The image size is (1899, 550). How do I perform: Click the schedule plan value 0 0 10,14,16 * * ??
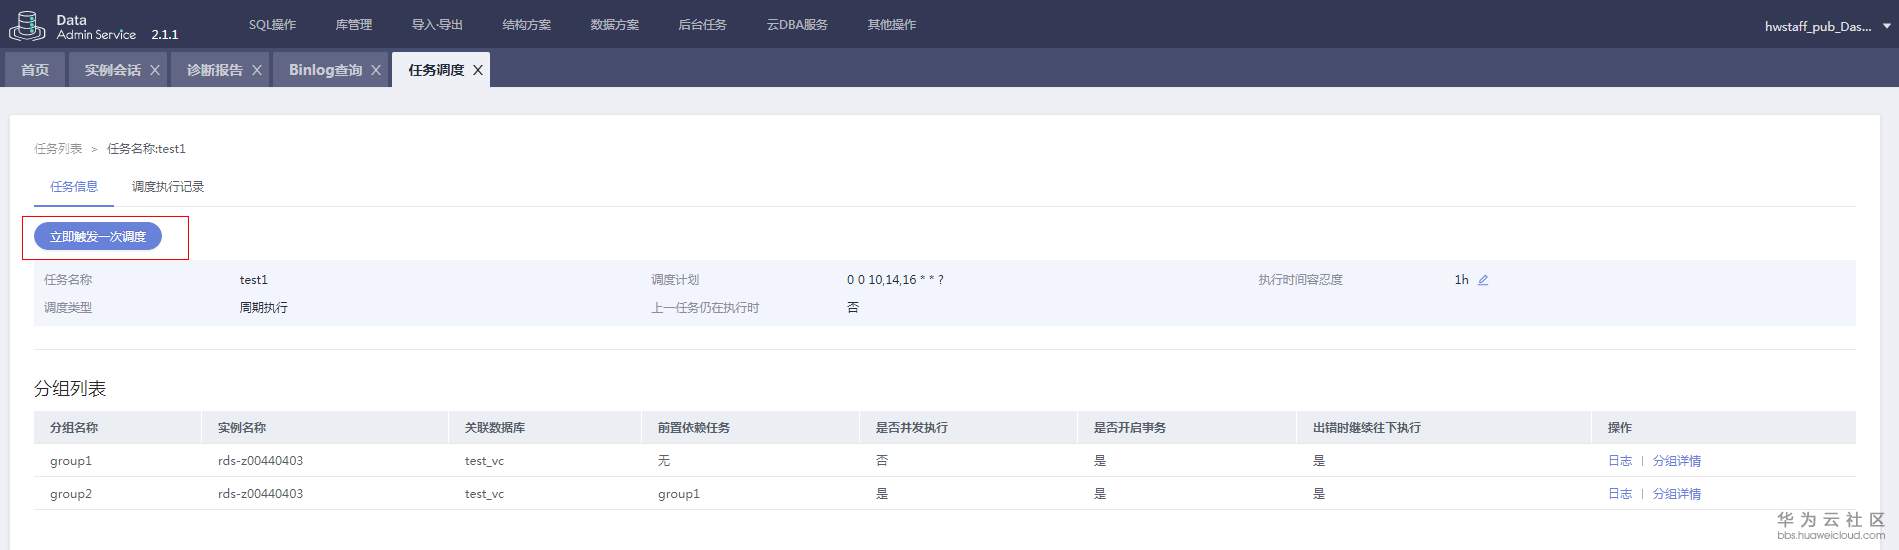(895, 280)
